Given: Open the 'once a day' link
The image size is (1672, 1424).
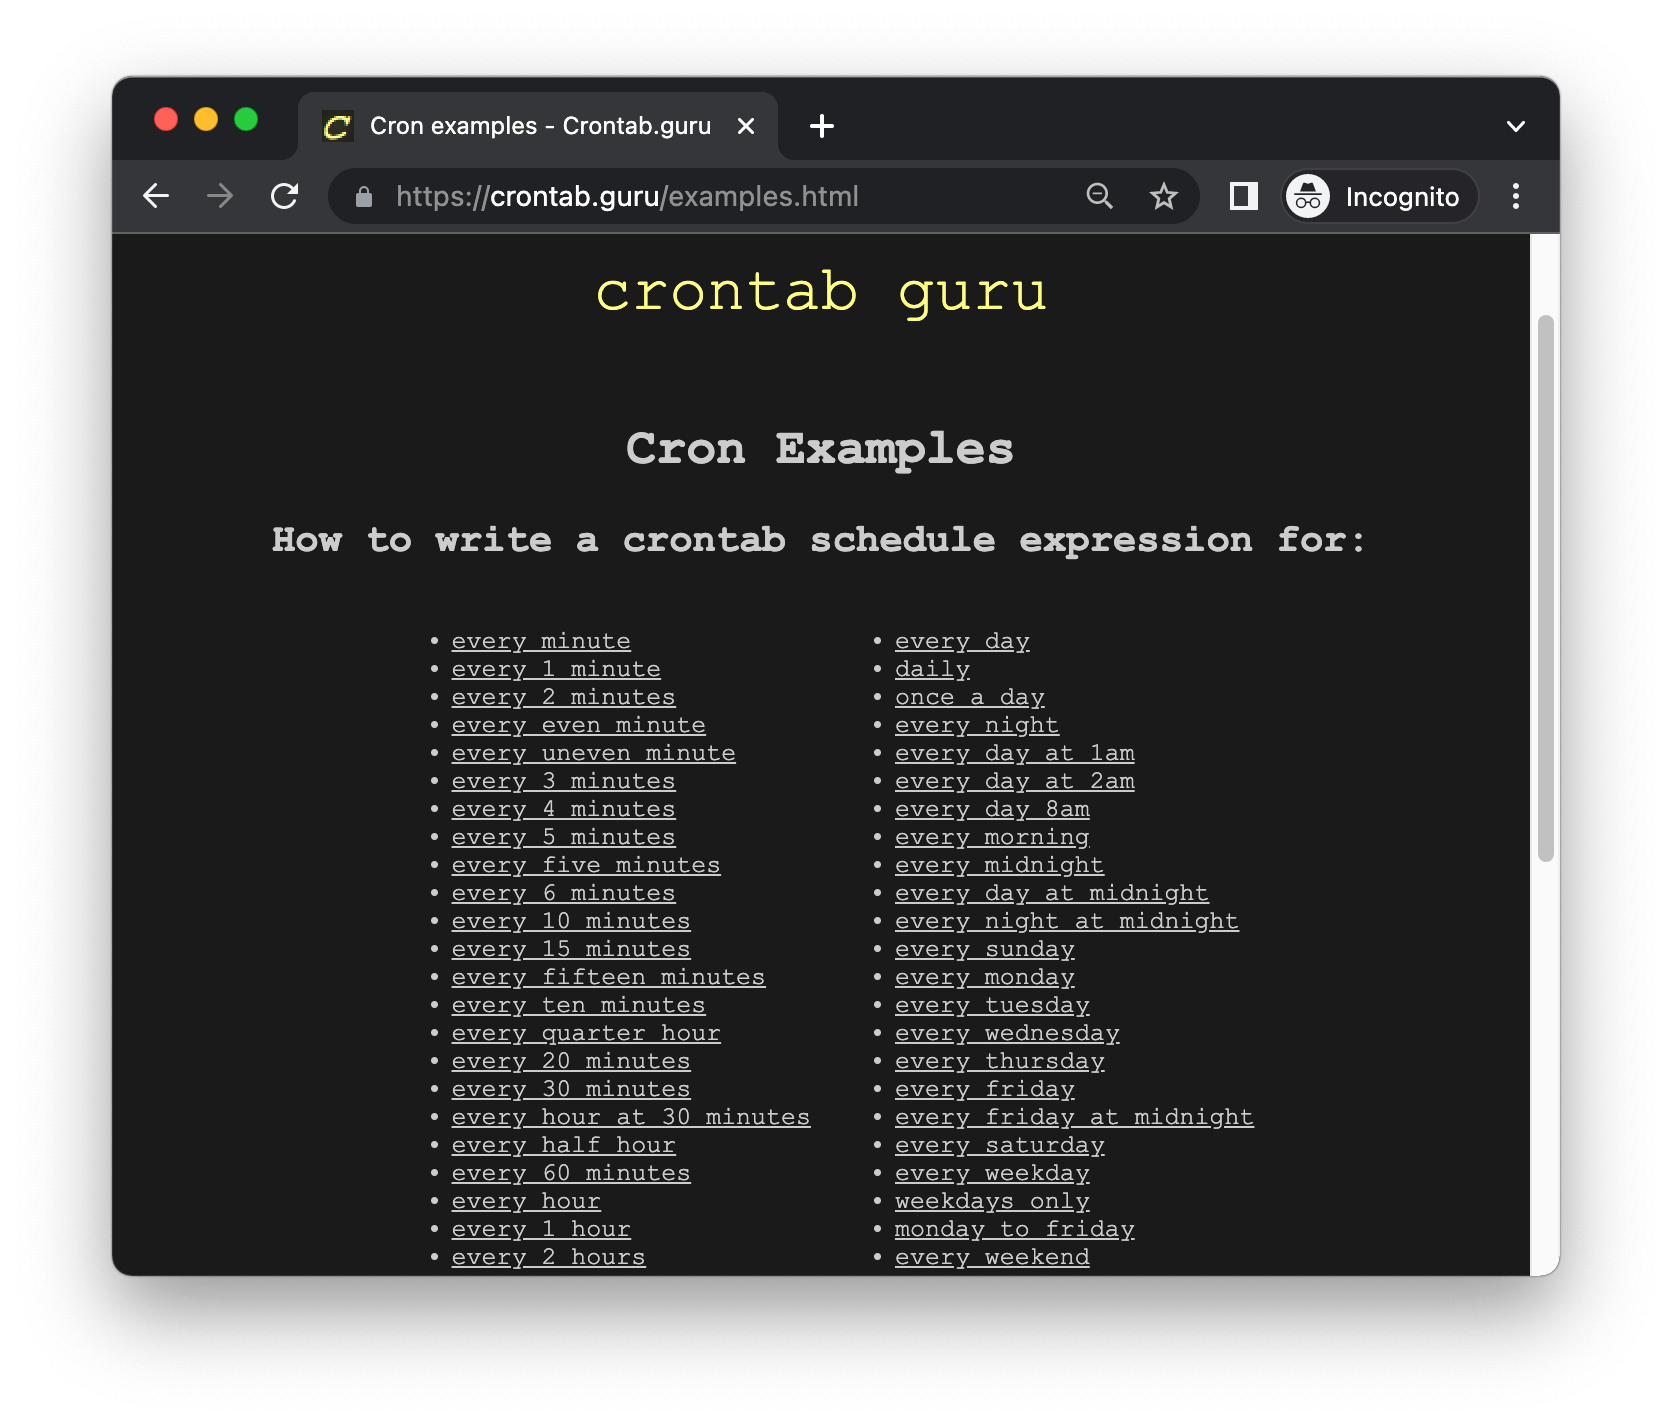Looking at the screenshot, I should 969,697.
